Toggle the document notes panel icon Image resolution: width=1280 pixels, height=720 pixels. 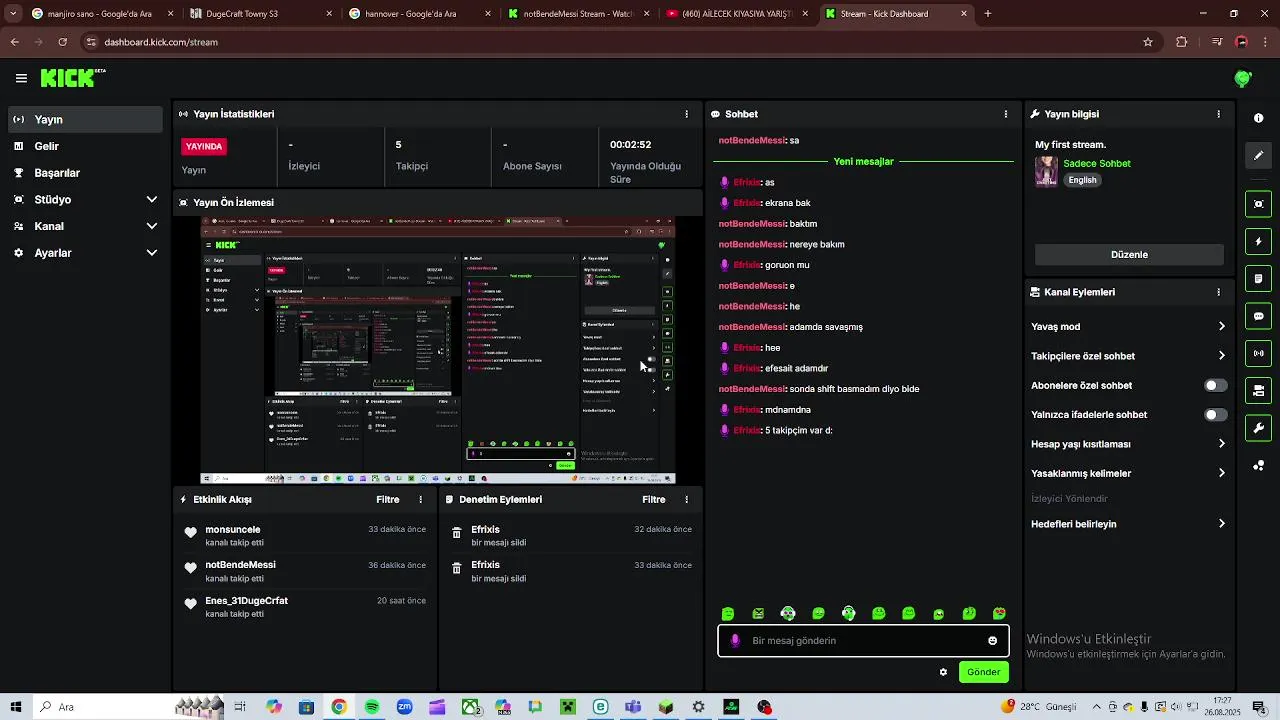(x=1258, y=278)
